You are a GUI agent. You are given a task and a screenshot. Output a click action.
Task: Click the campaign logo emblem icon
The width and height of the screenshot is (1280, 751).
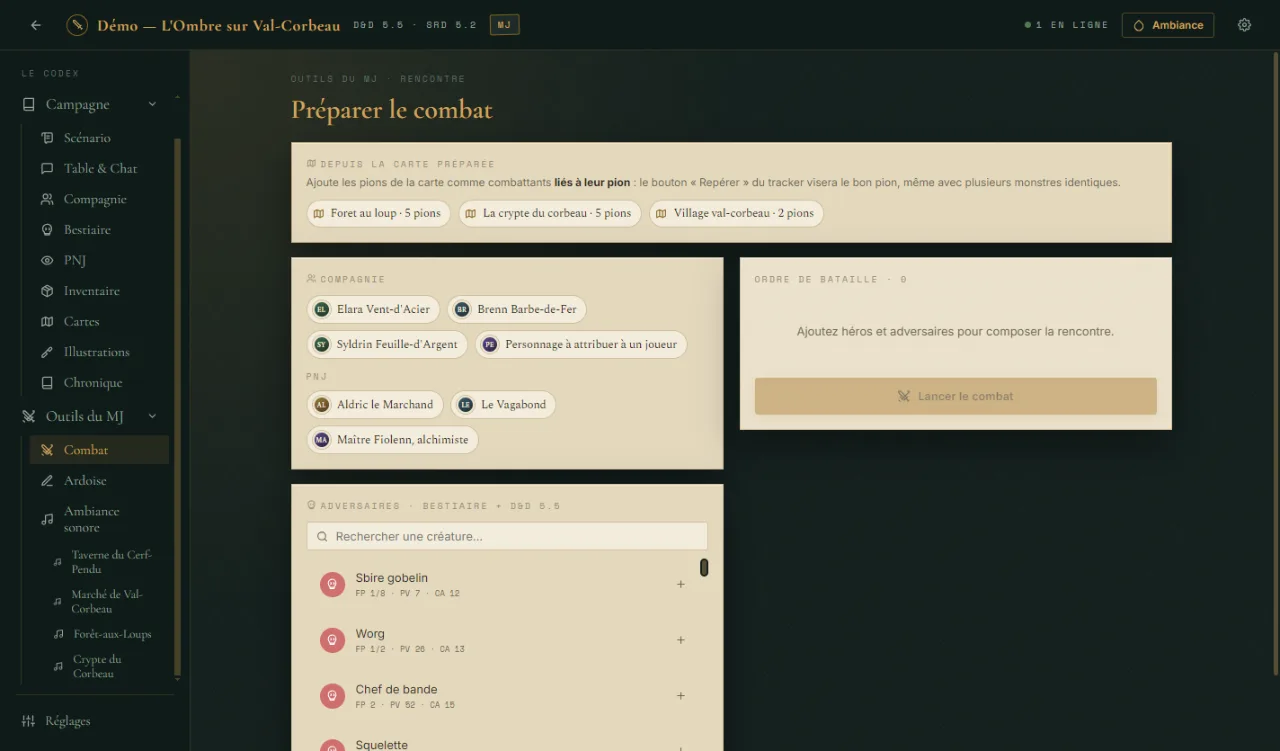coord(77,25)
